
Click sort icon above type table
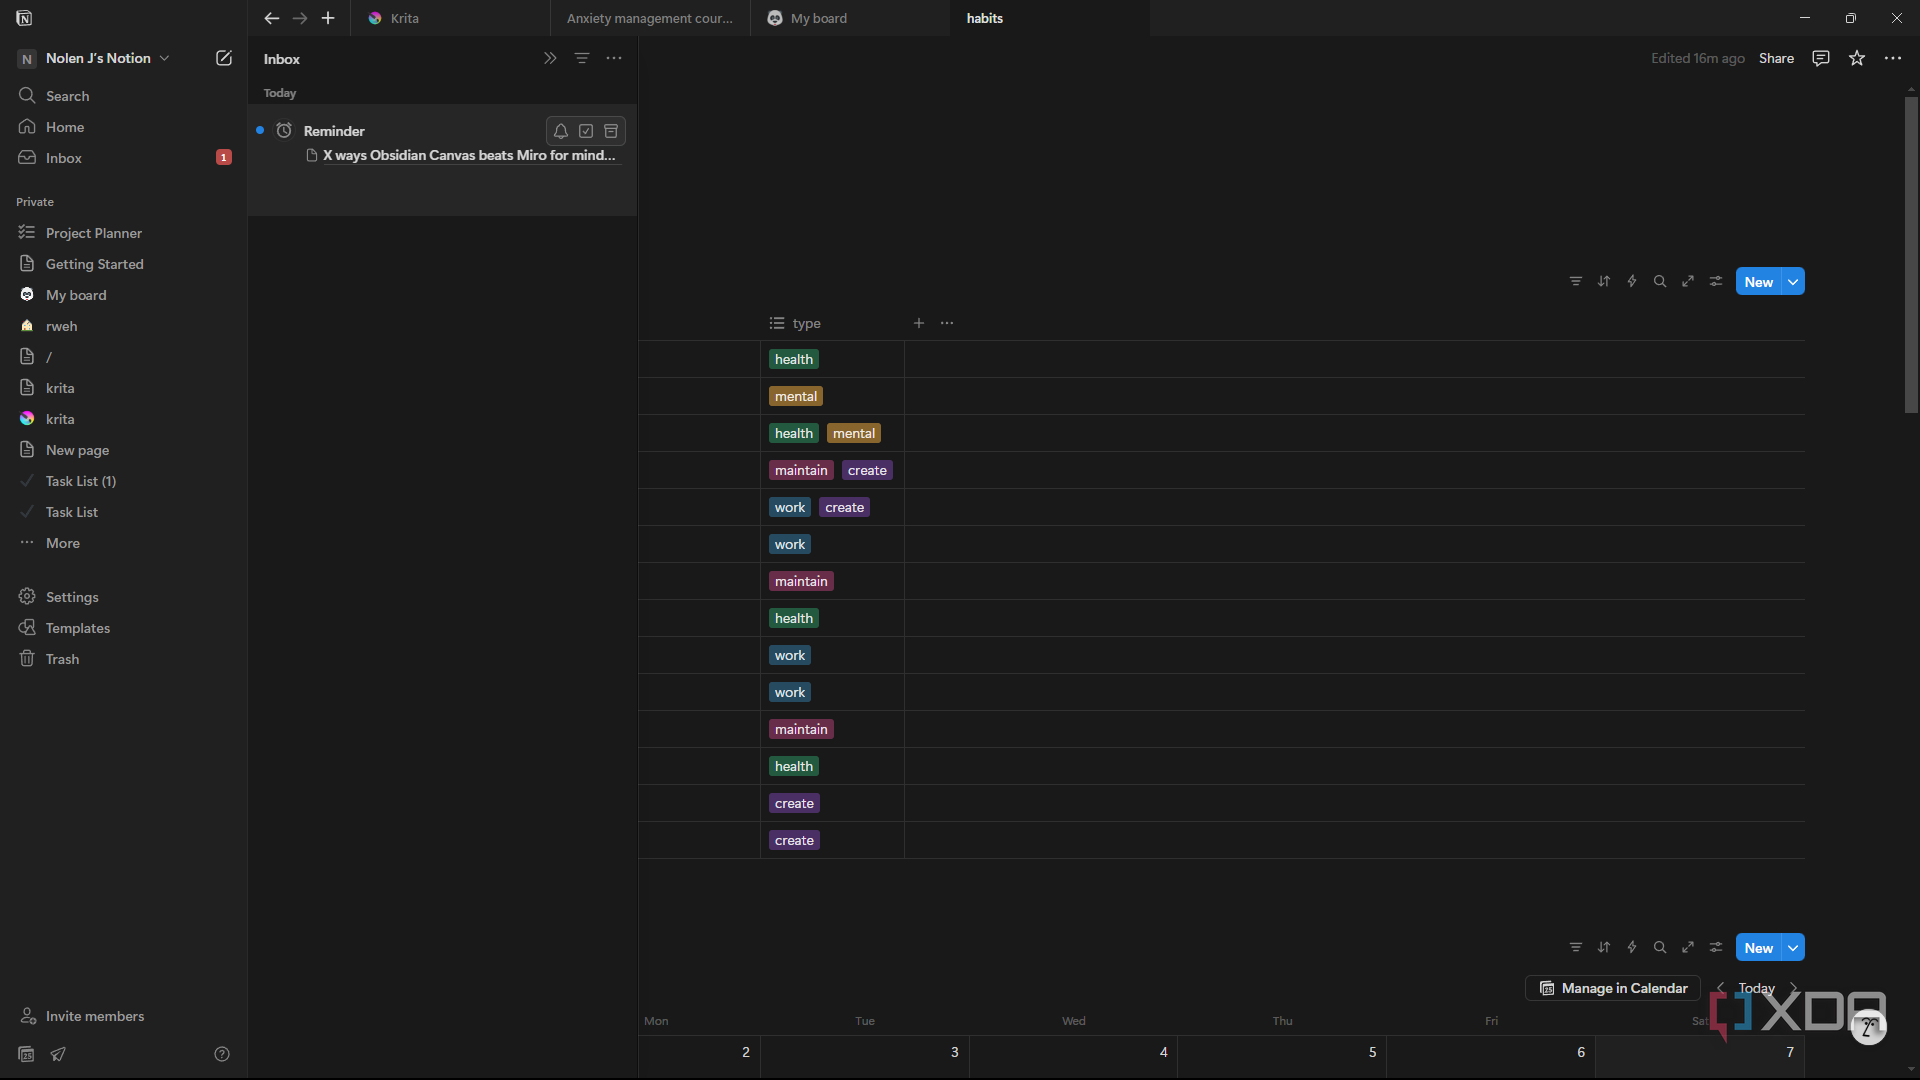pos(1604,281)
